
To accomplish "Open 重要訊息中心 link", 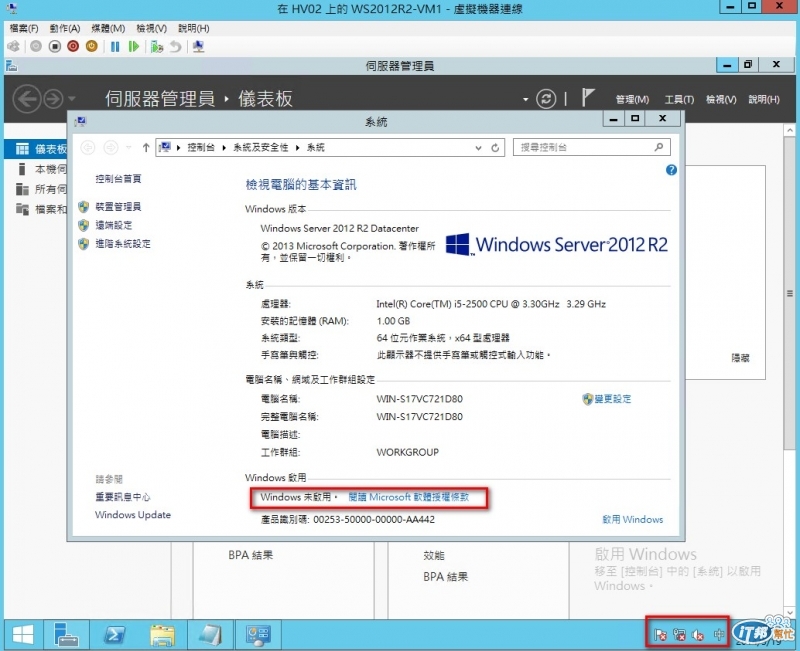I will coord(123,496).
